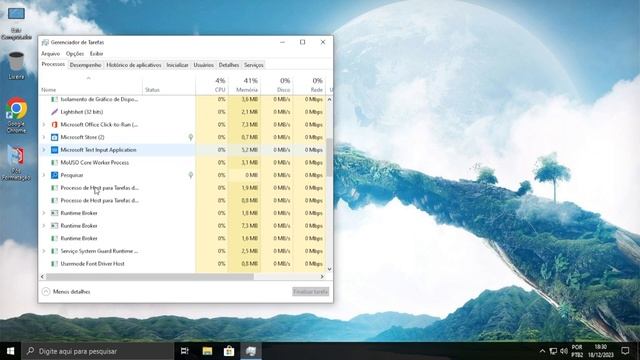Open Microsoft Store from the taskbar
This screenshot has width=640, height=360.
[229, 351]
